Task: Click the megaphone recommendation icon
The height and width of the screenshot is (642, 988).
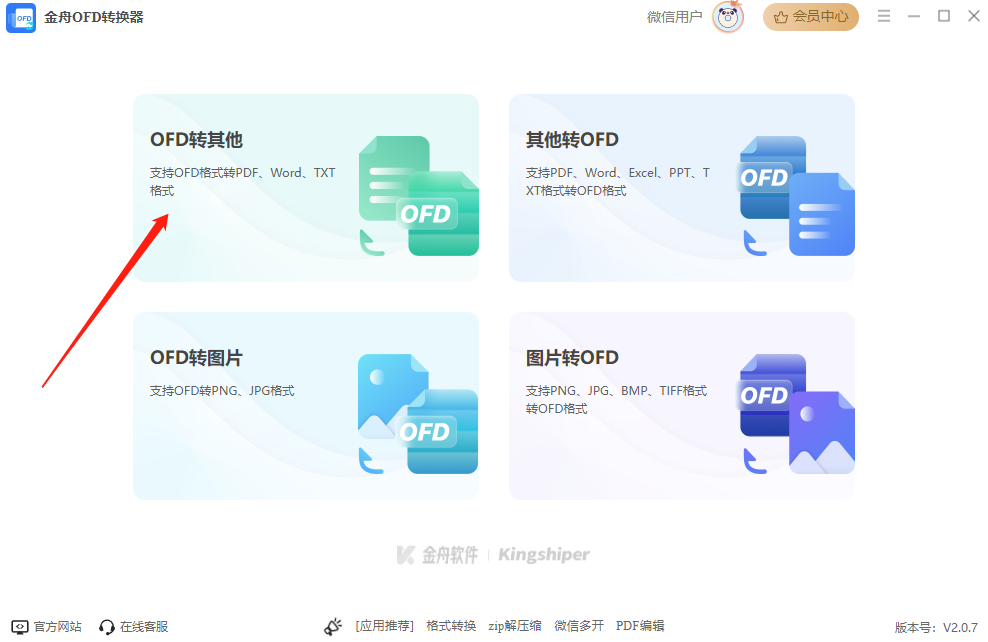Action: click(333, 626)
